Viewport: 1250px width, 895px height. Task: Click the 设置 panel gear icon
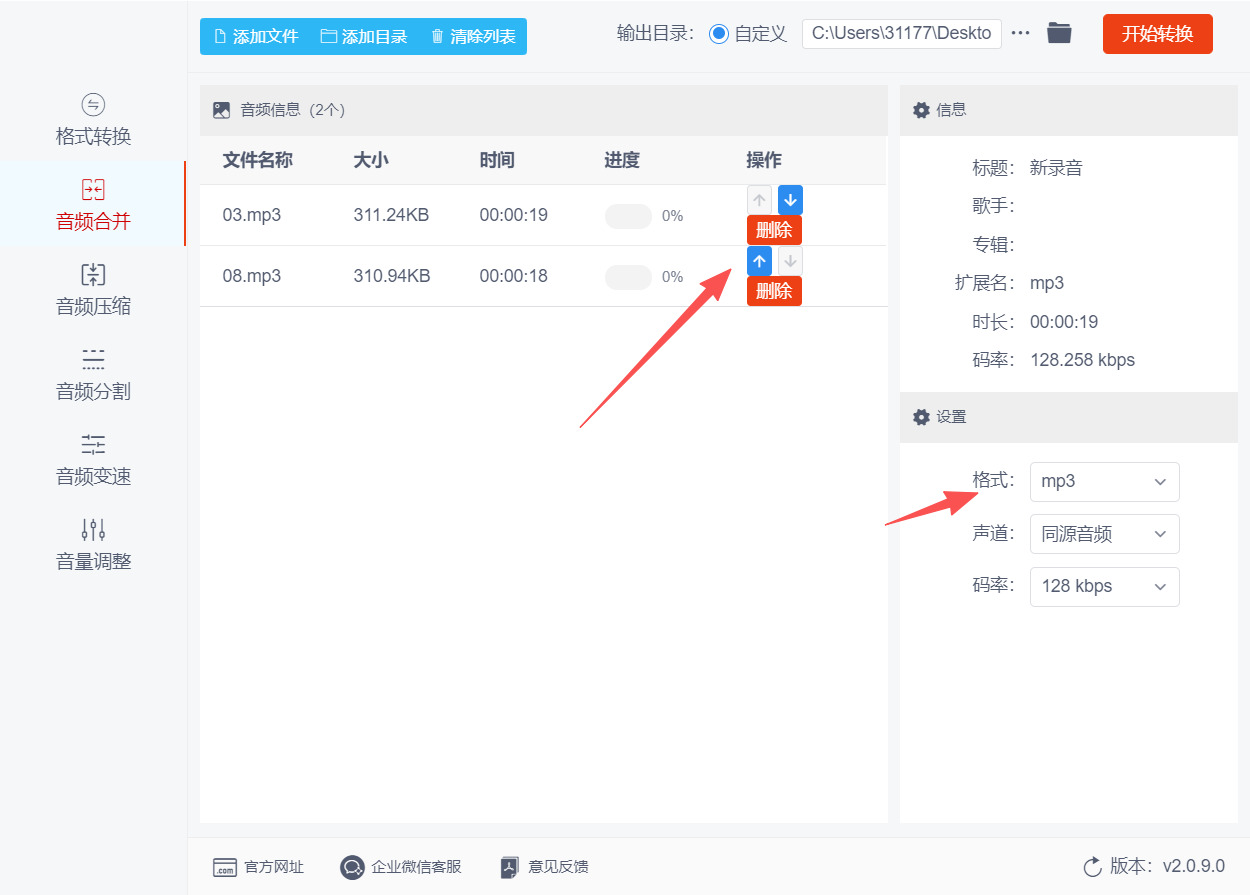(921, 417)
